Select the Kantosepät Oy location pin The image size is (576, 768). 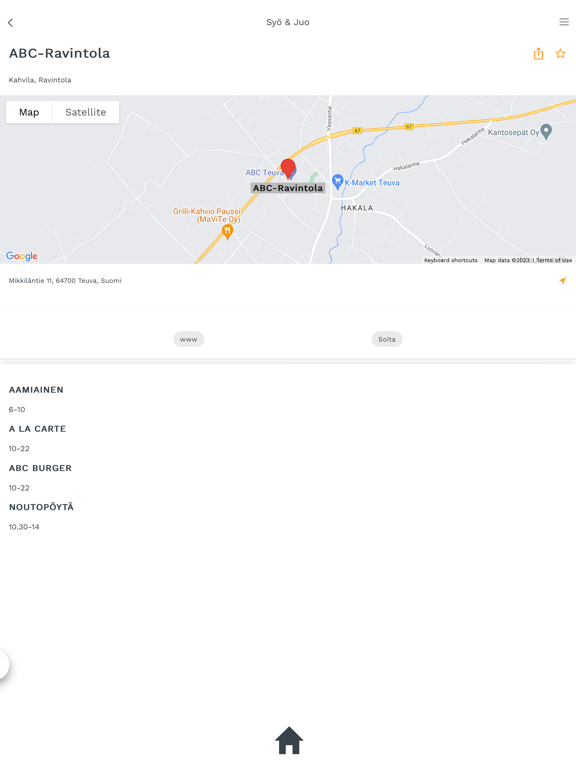547,132
